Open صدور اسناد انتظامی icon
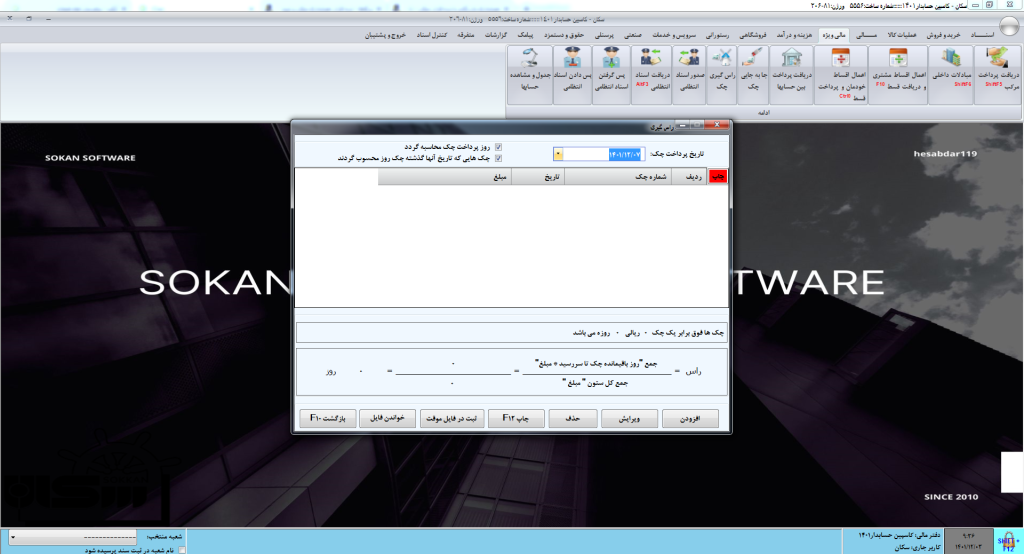1024x554 pixels. [x=689, y=74]
